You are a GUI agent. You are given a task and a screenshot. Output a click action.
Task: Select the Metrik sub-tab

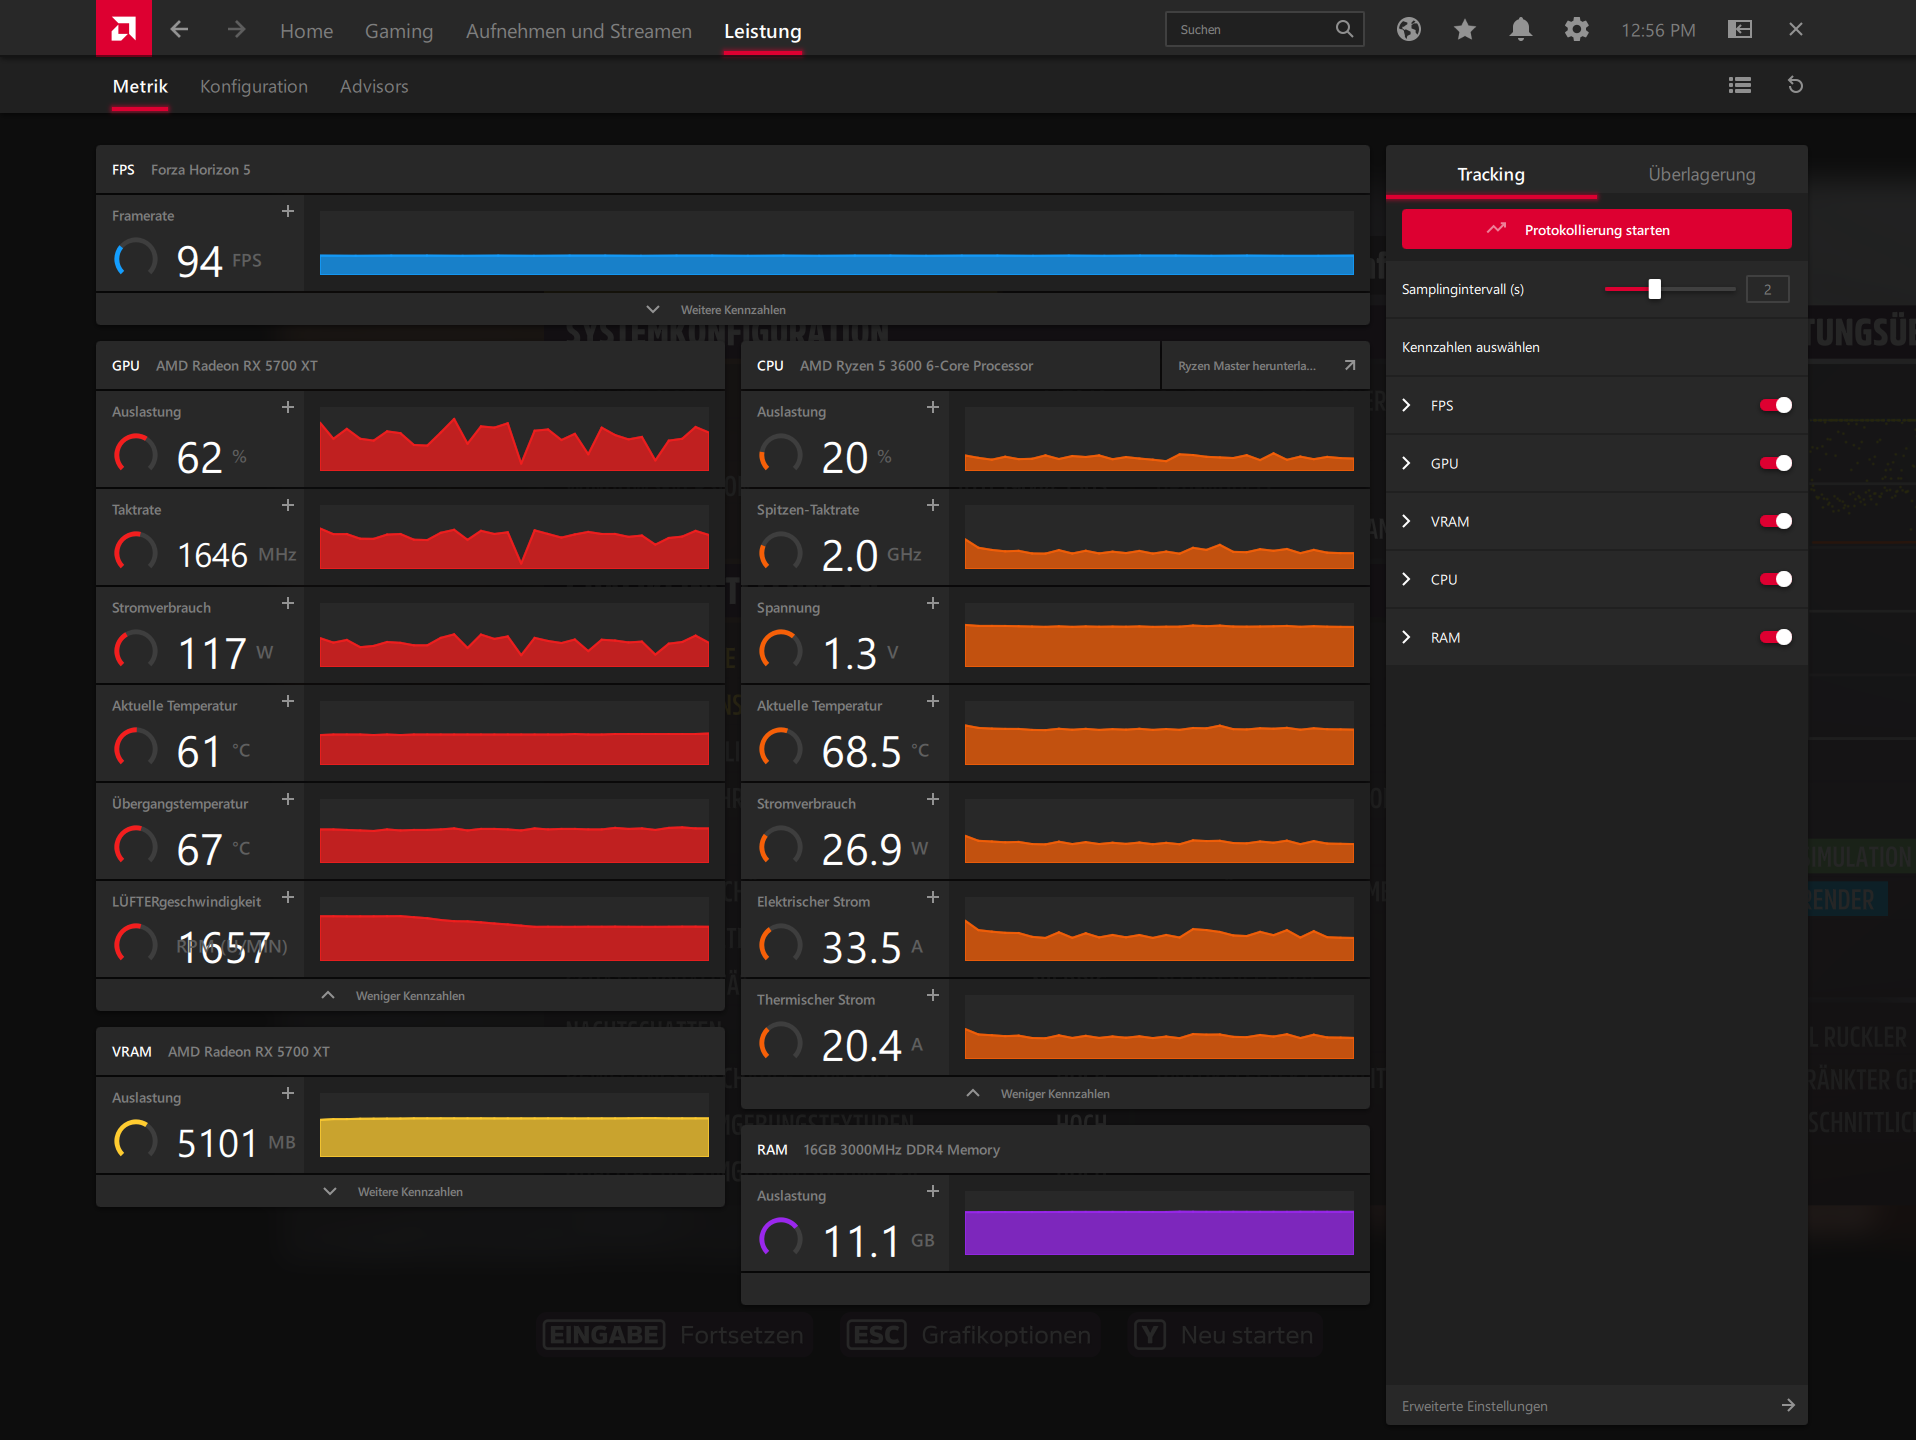[140, 86]
